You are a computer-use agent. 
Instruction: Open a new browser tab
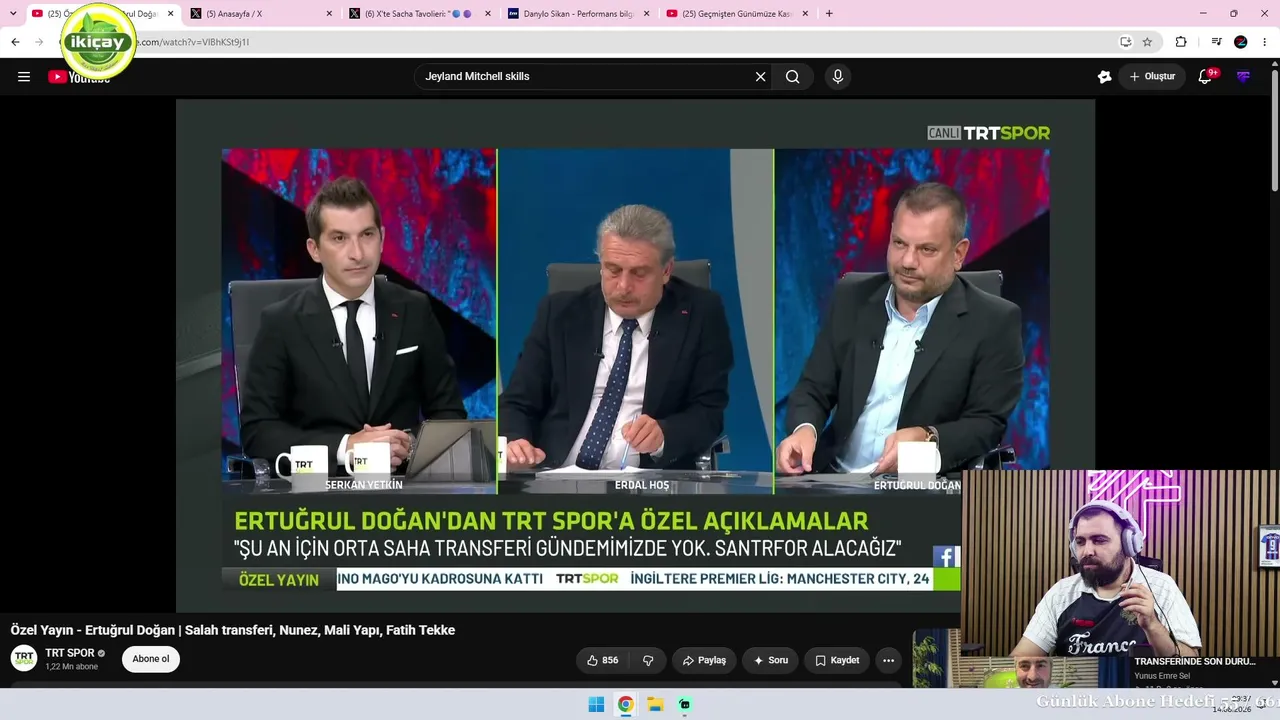(x=829, y=14)
